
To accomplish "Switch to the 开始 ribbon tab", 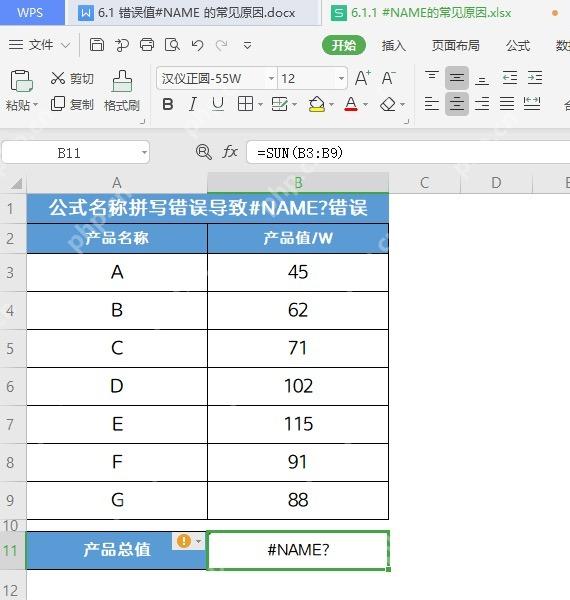I will pos(344,46).
